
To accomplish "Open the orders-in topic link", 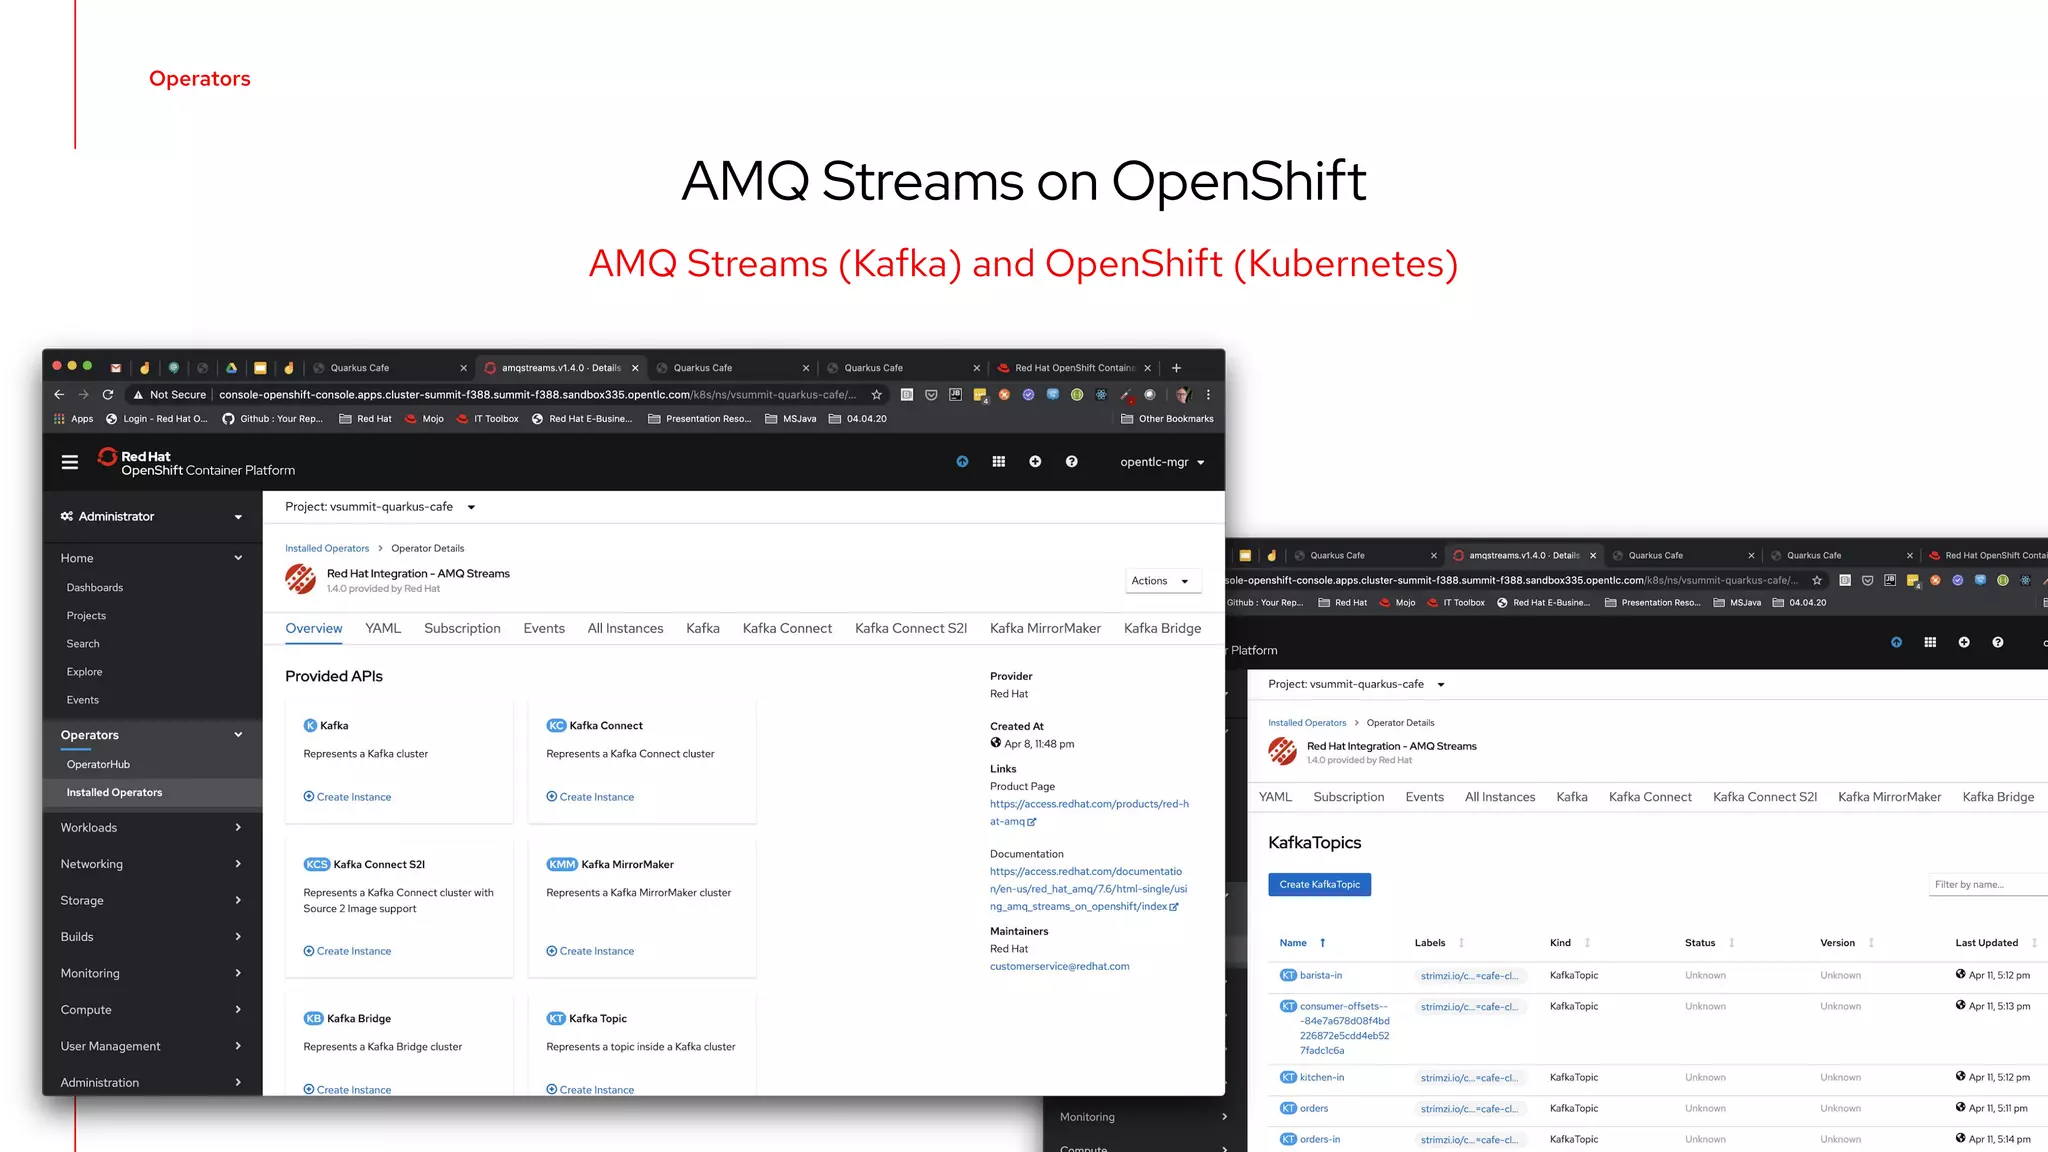I will click(x=1319, y=1139).
